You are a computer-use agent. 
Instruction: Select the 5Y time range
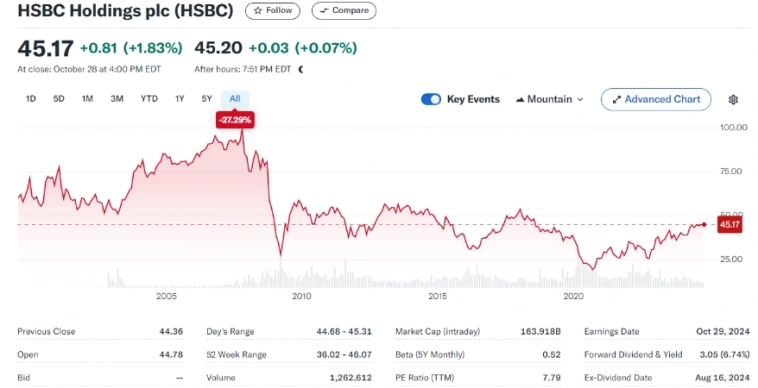point(206,99)
